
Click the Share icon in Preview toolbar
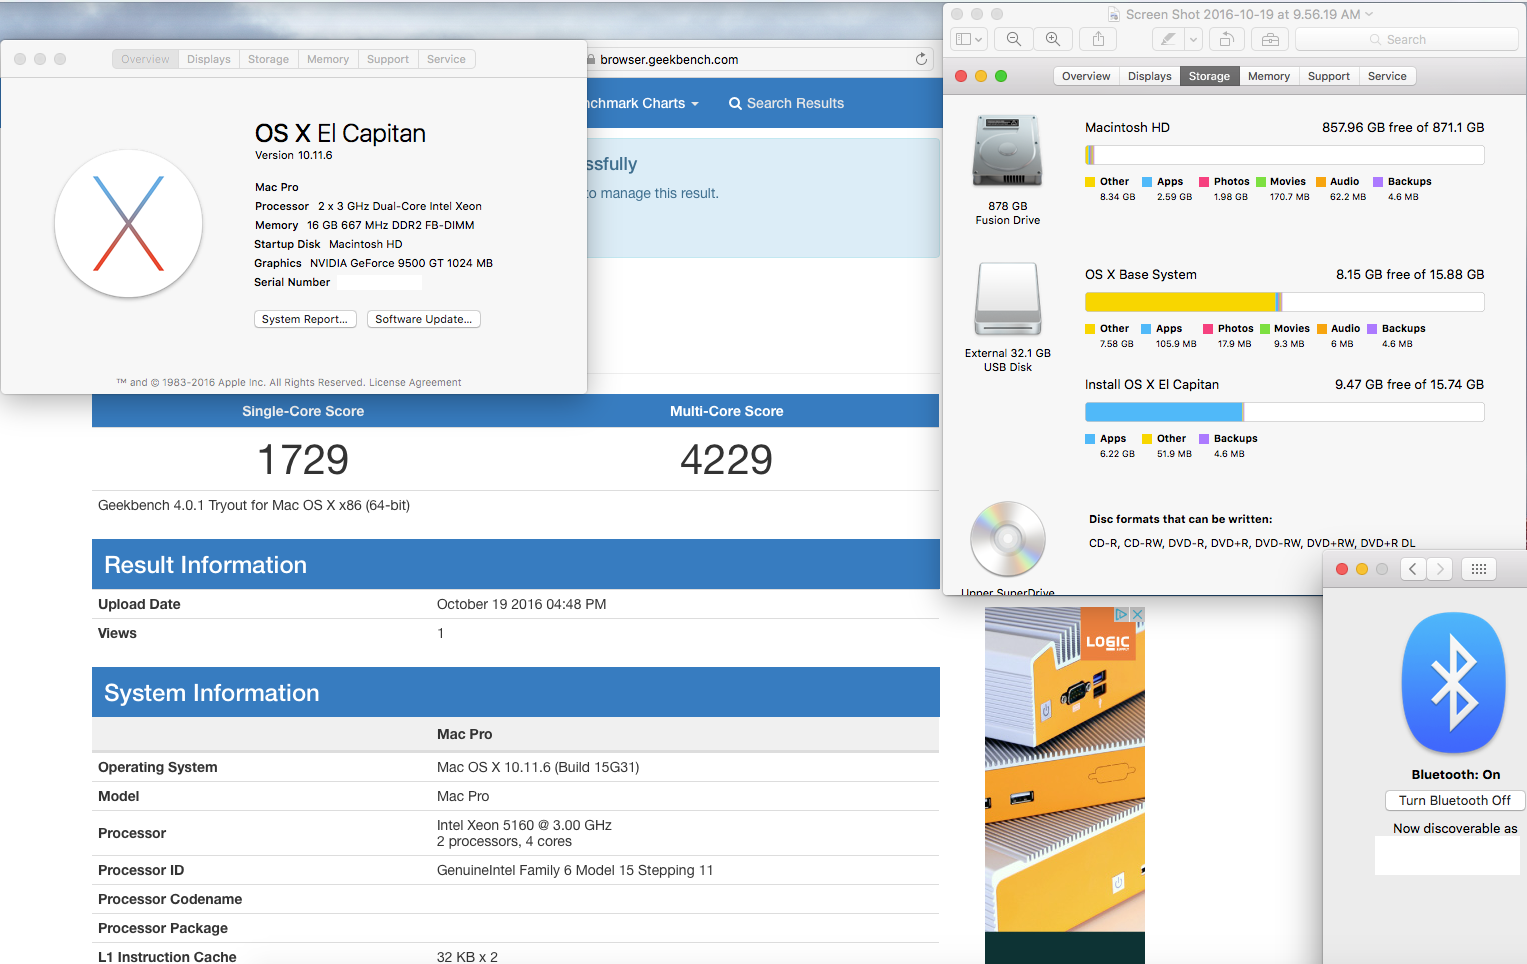click(1098, 39)
